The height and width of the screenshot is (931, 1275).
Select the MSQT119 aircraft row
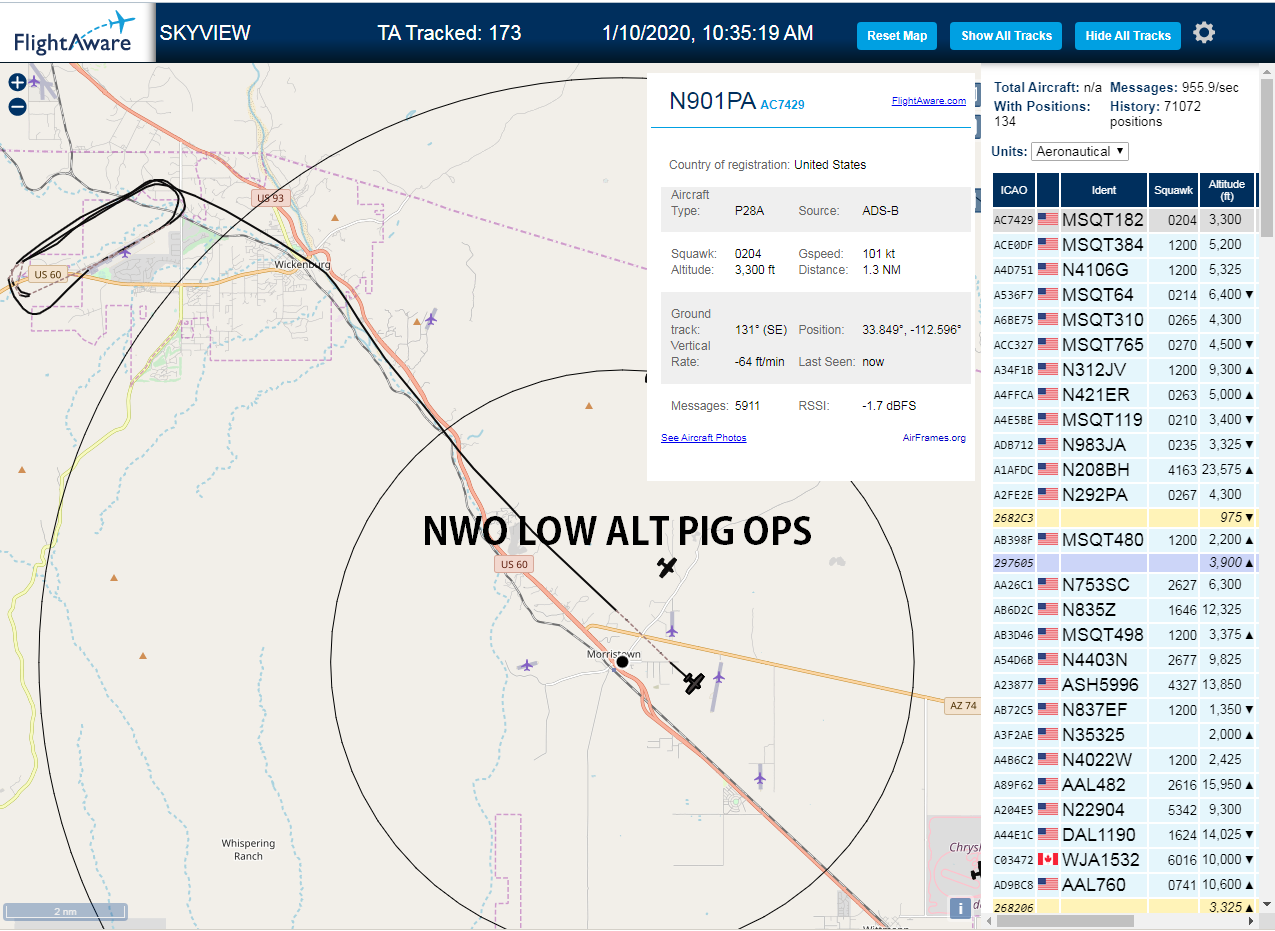coord(1124,419)
